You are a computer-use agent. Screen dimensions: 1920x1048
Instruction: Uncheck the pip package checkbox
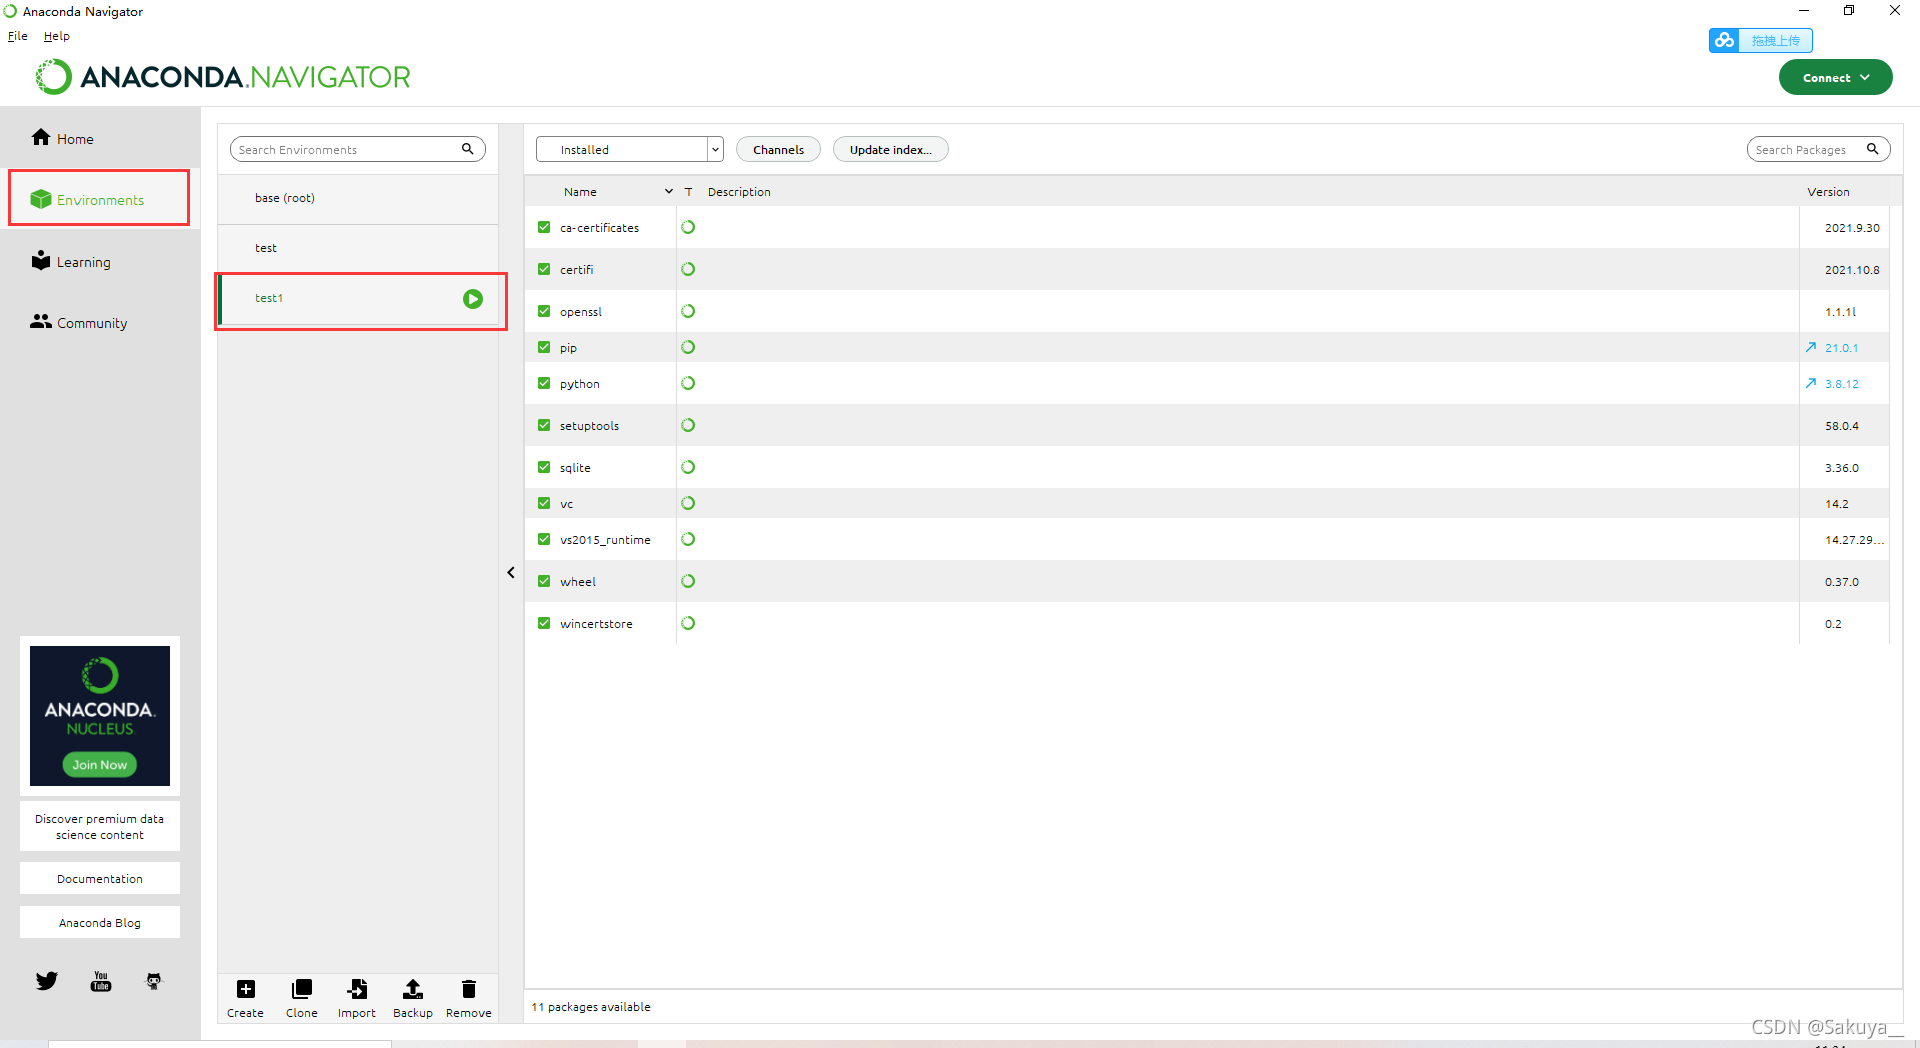[544, 347]
